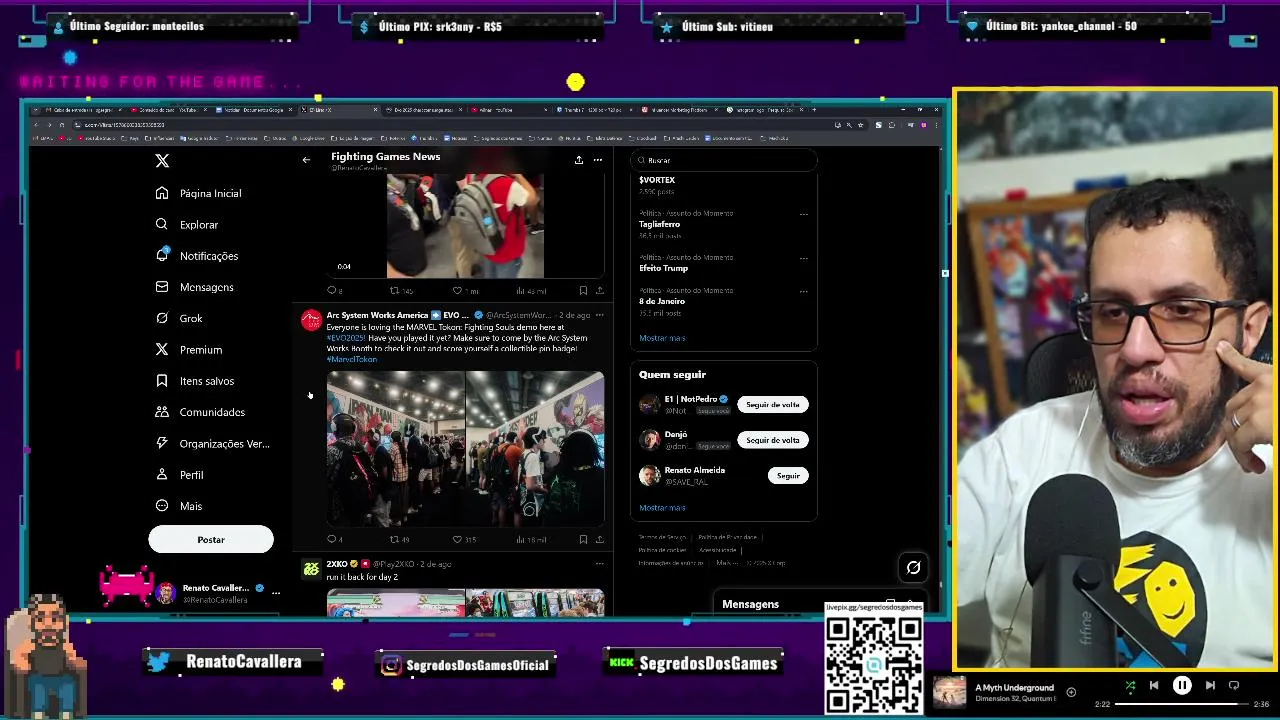Share the Arc System Works post
This screenshot has height=720, width=1280.
[599, 539]
